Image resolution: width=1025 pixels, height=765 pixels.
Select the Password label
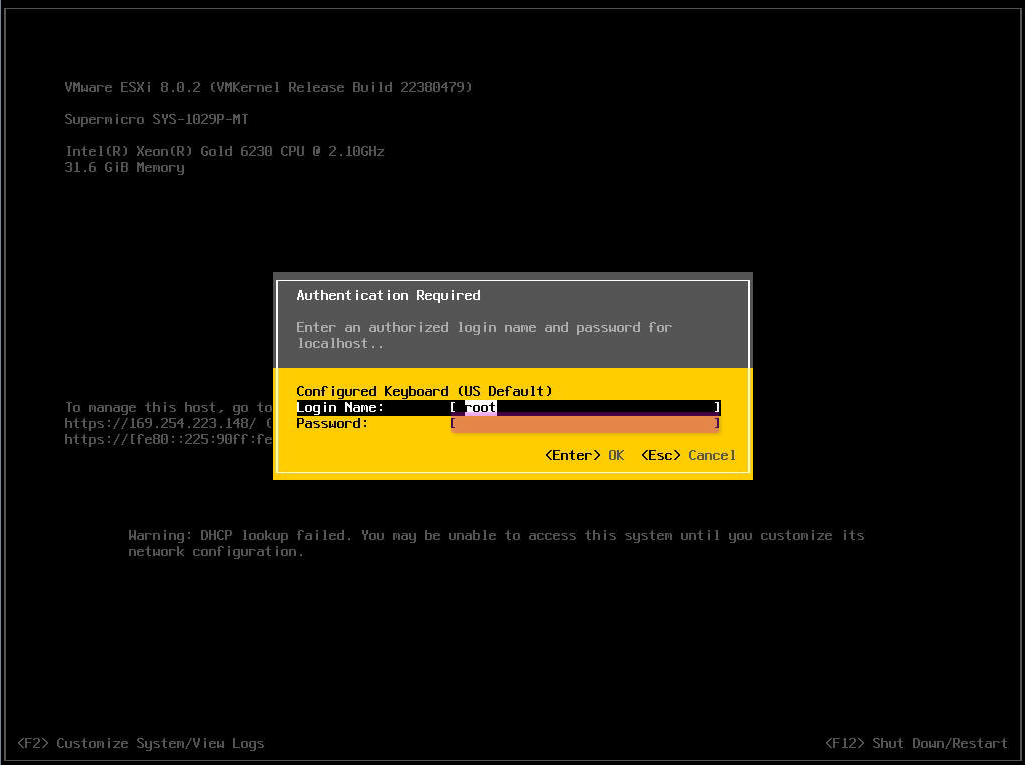(332, 423)
